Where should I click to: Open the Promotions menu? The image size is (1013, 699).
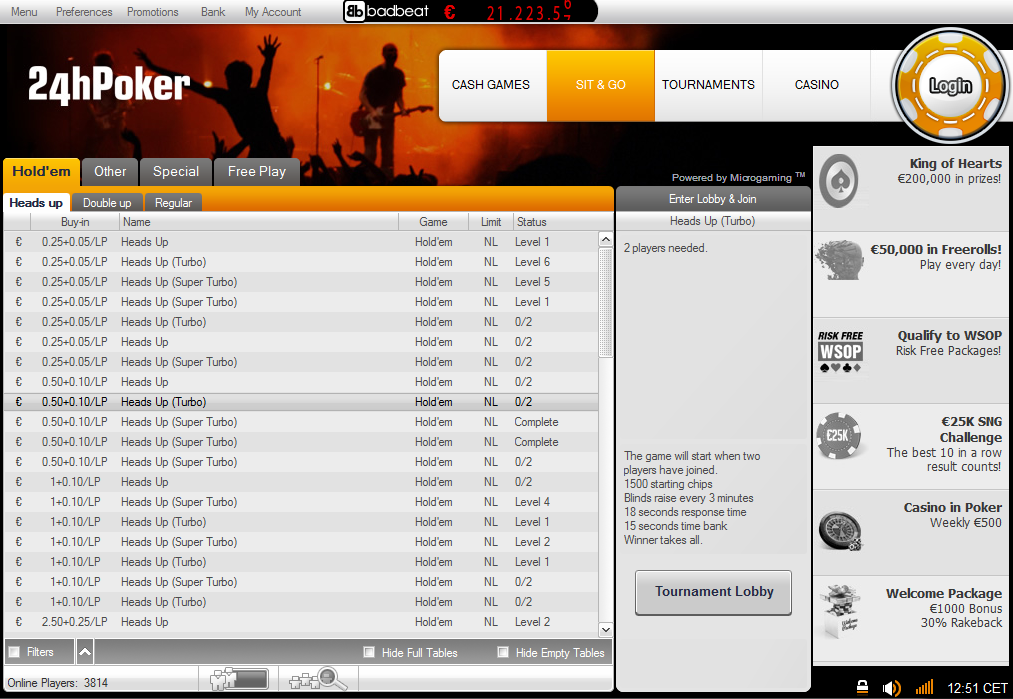click(x=152, y=12)
